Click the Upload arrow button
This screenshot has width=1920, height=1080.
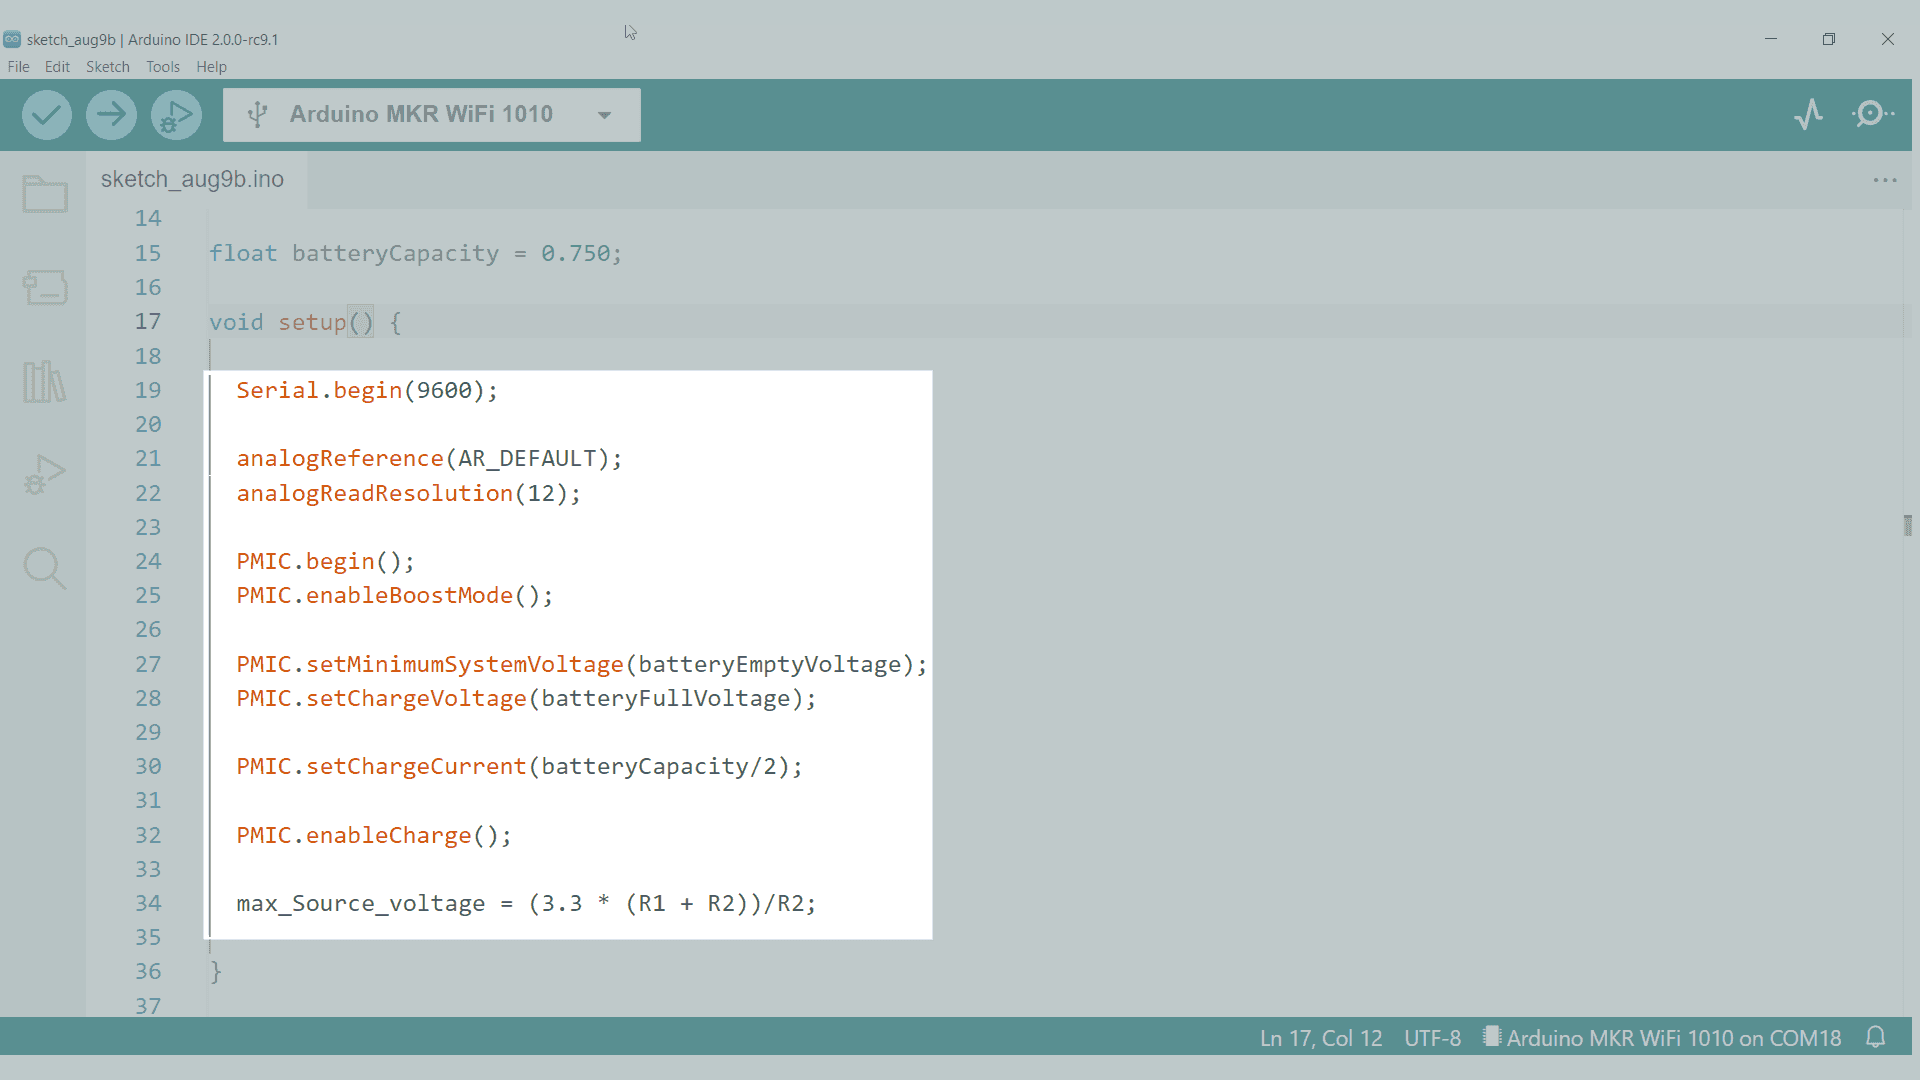click(111, 115)
